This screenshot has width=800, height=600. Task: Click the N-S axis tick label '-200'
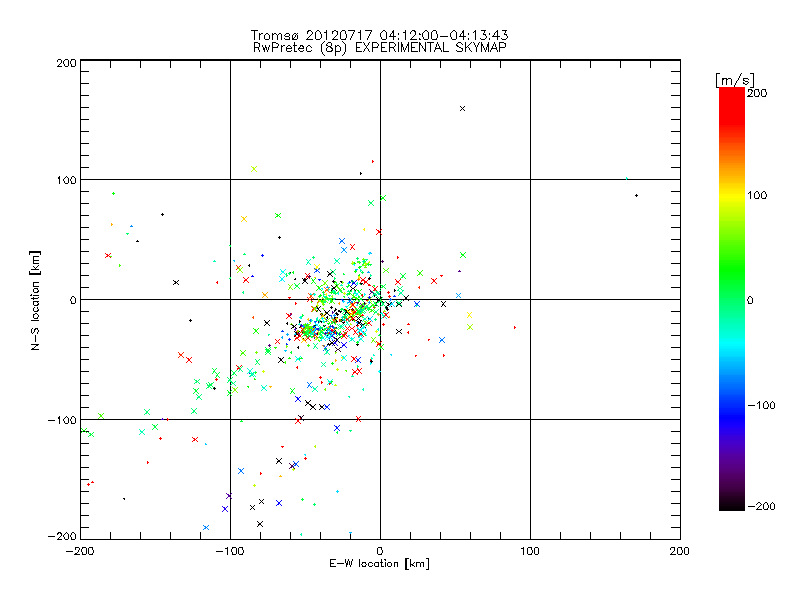pyautogui.click(x=63, y=537)
